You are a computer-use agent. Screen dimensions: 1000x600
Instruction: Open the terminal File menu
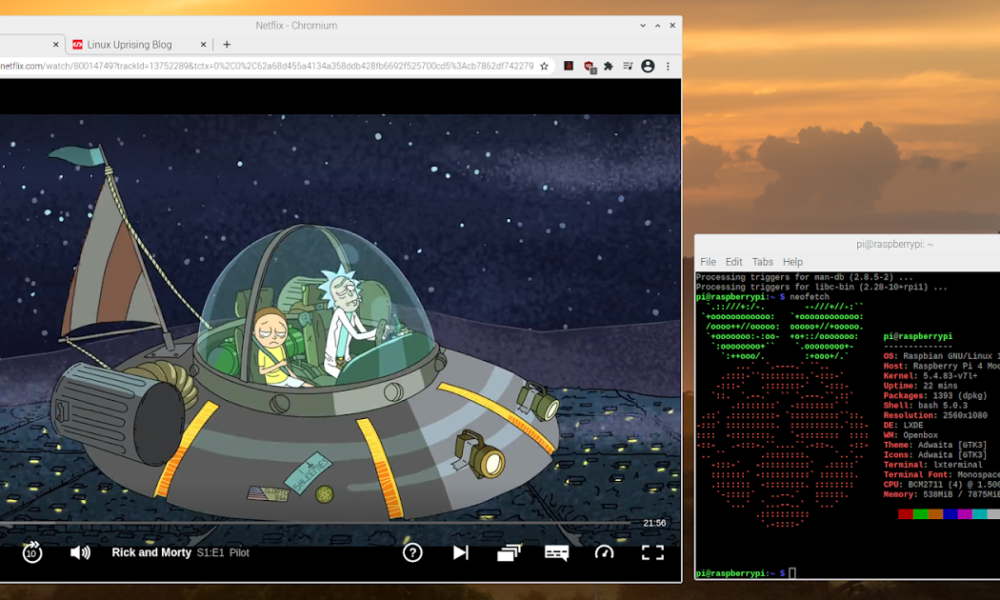(x=708, y=261)
